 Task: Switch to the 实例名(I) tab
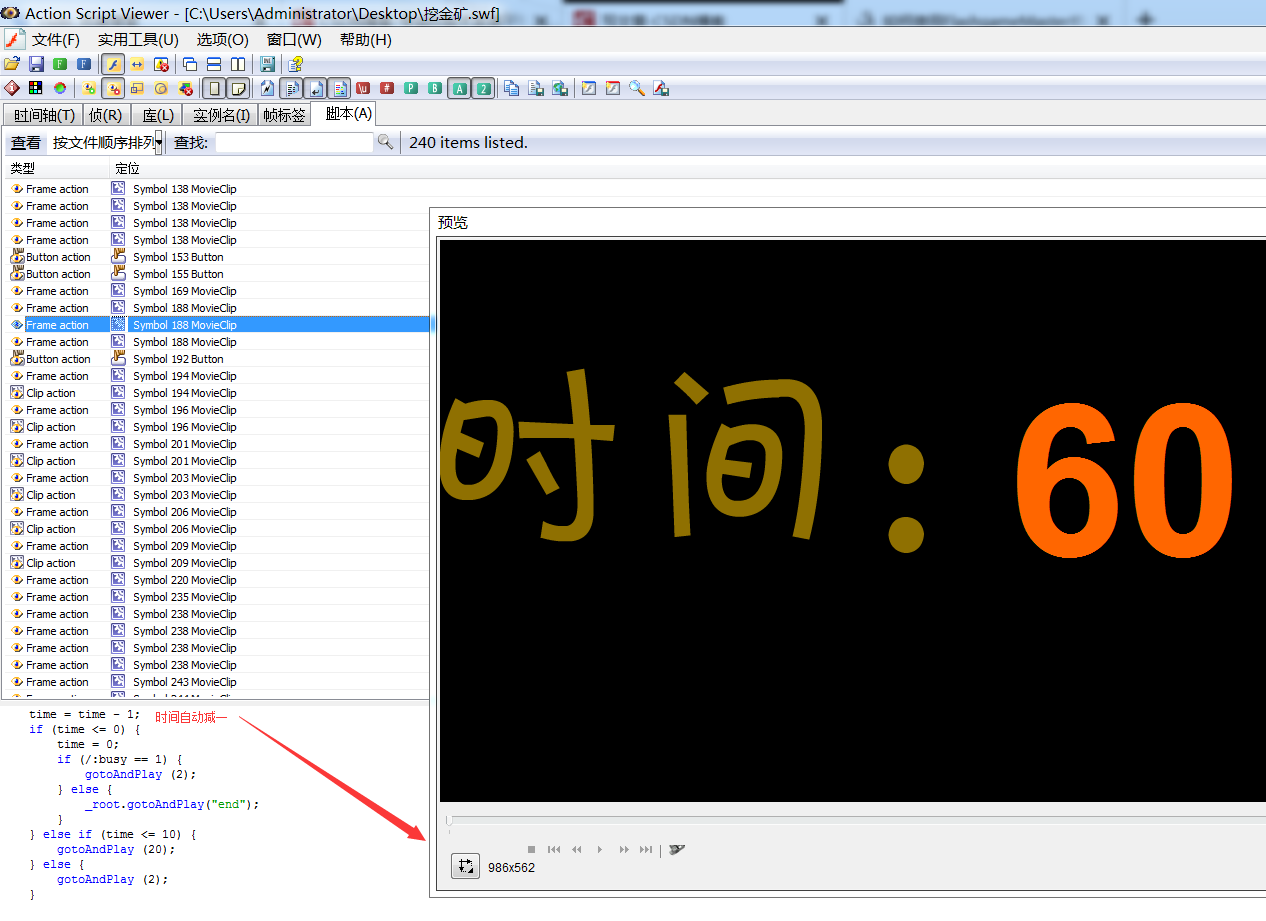[222, 115]
